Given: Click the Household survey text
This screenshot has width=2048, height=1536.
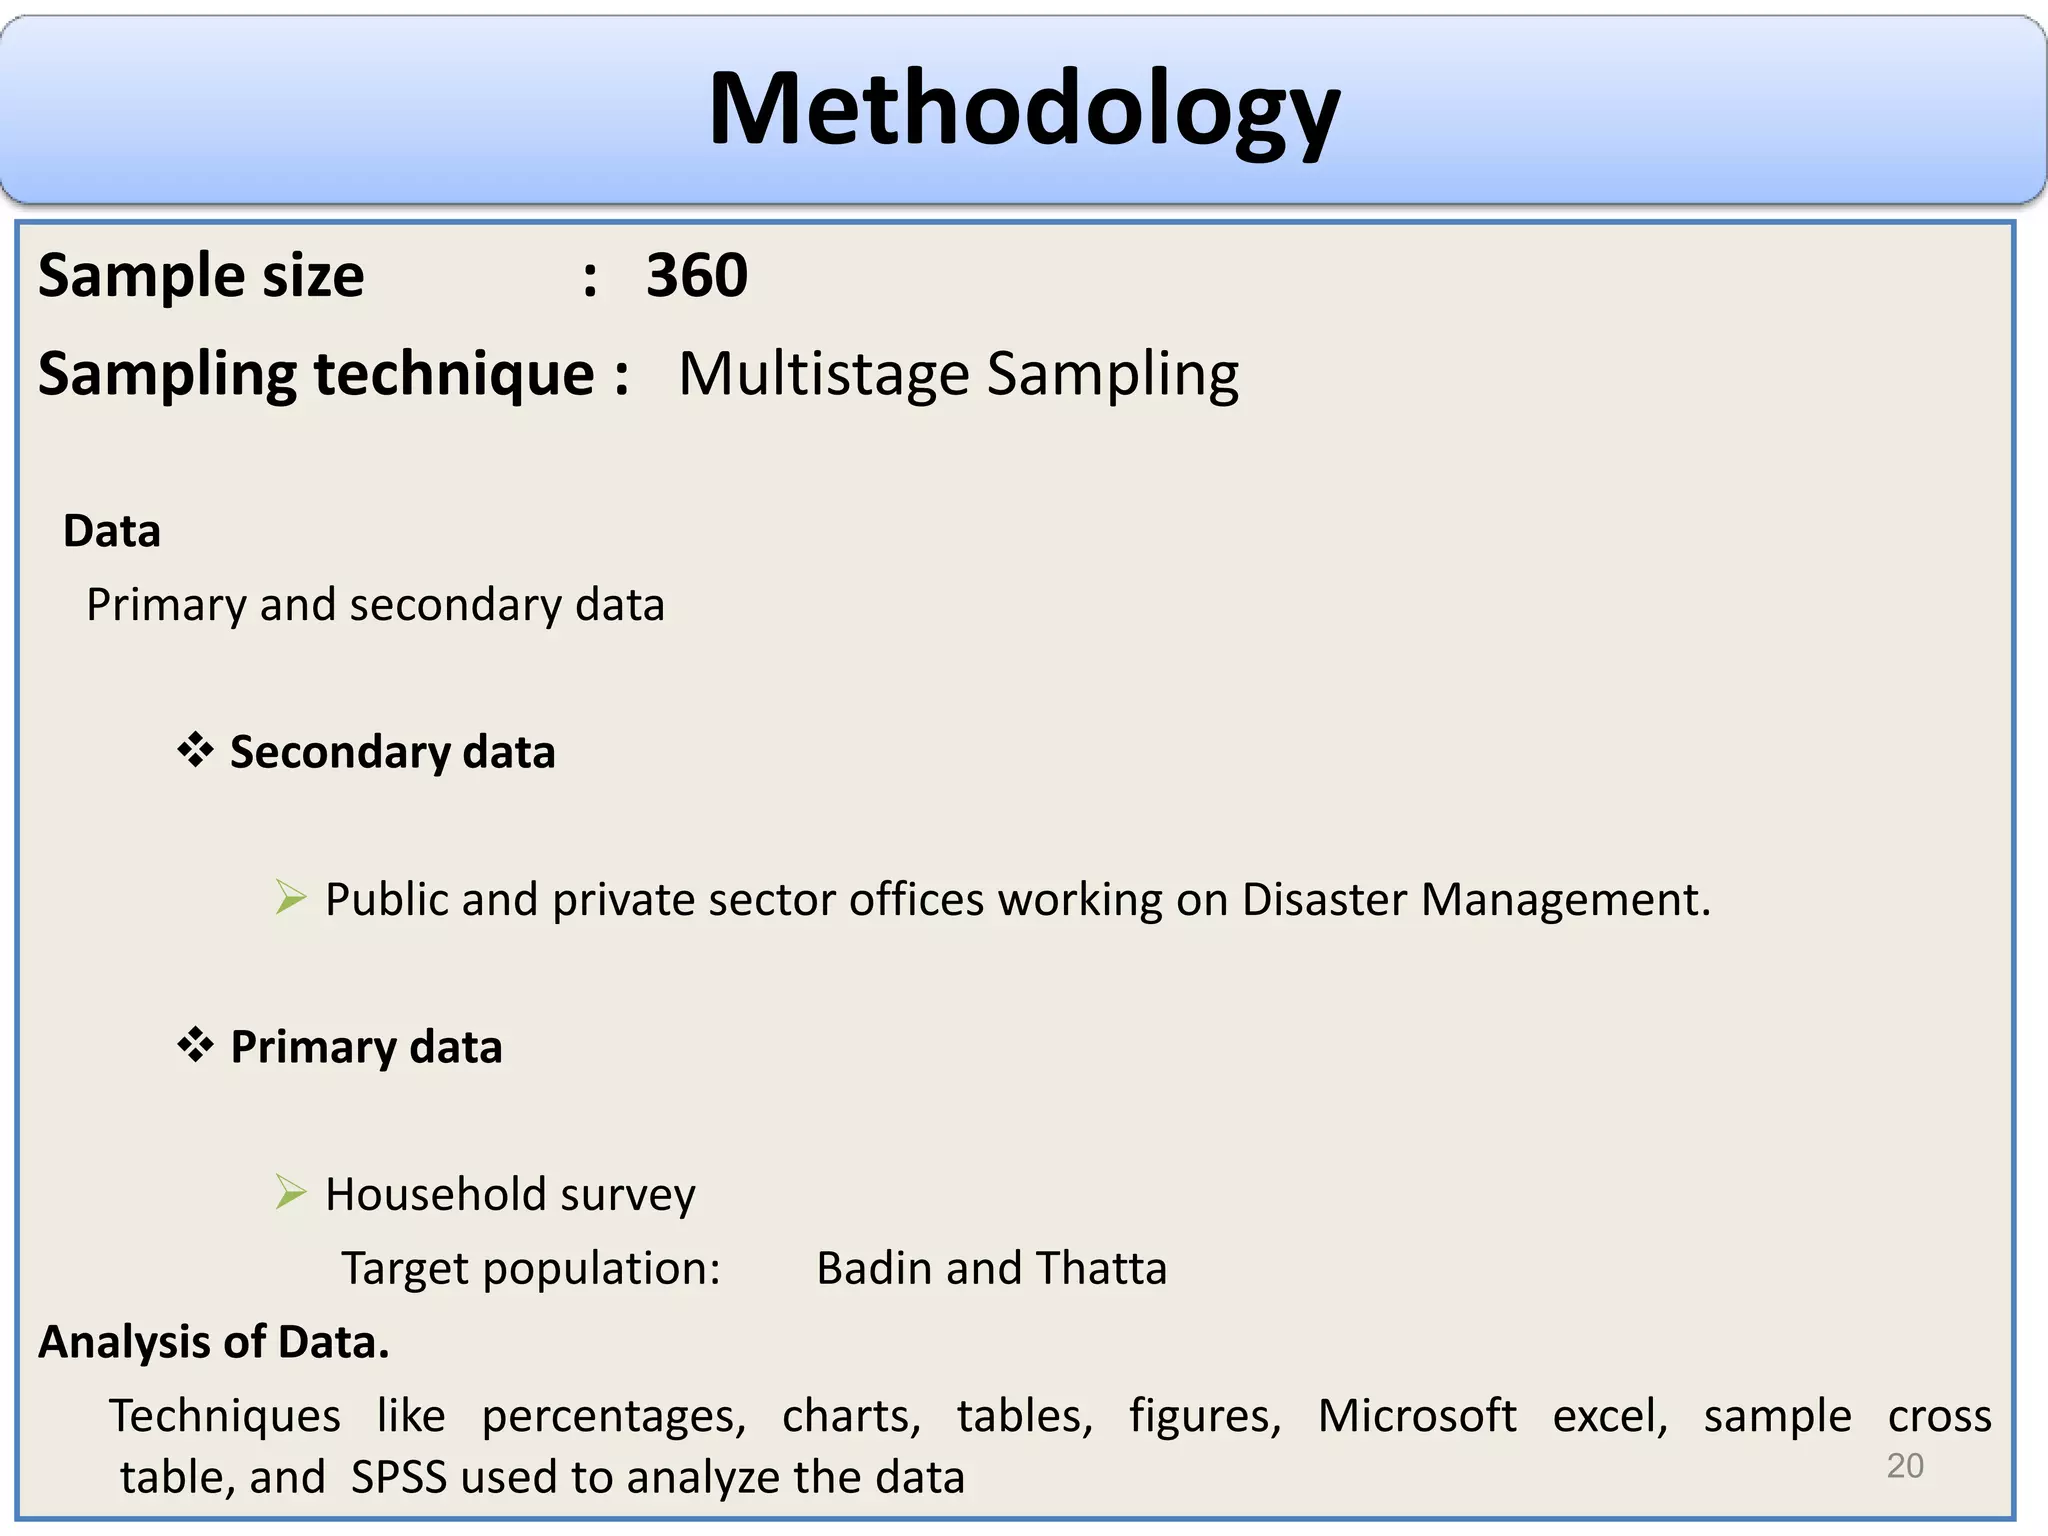Looking at the screenshot, I should point(510,1194).
